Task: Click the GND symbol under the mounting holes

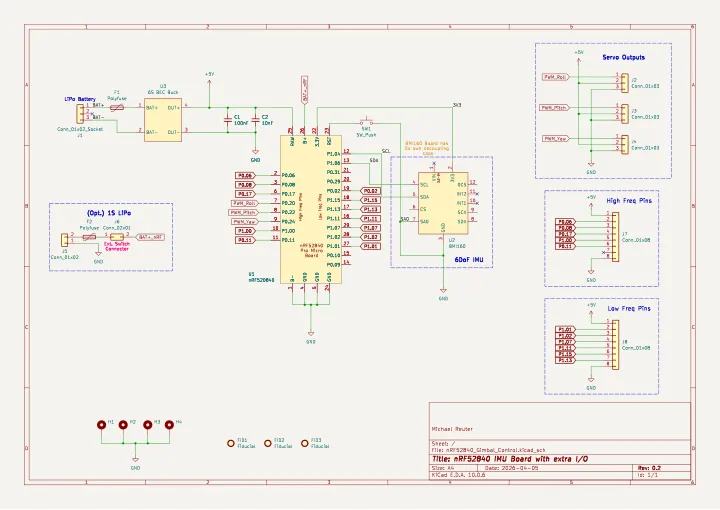Action: [x=135, y=460]
